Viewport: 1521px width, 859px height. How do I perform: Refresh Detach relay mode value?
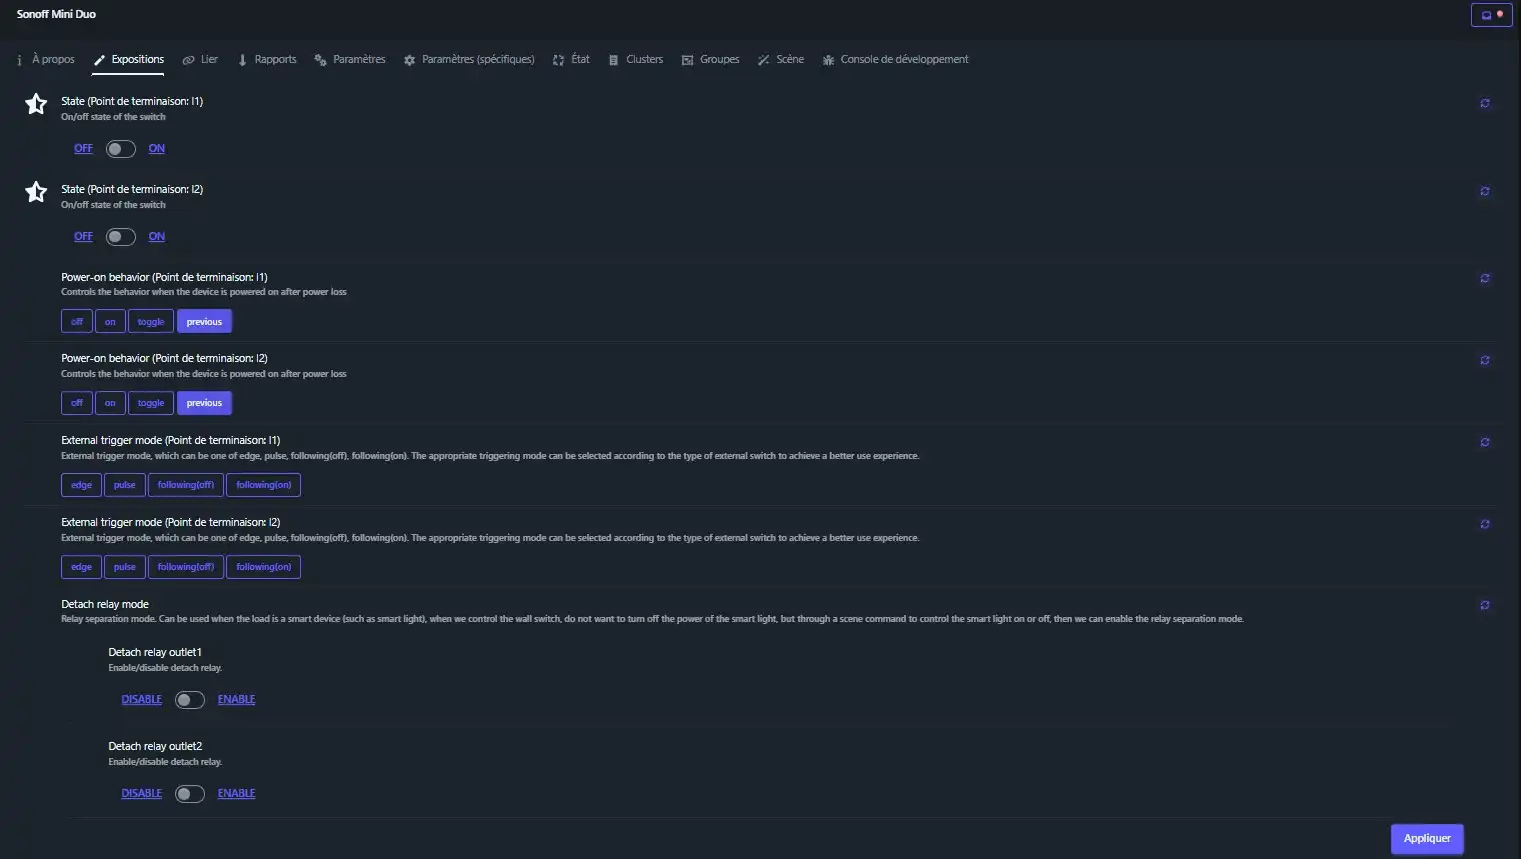pyautogui.click(x=1485, y=605)
